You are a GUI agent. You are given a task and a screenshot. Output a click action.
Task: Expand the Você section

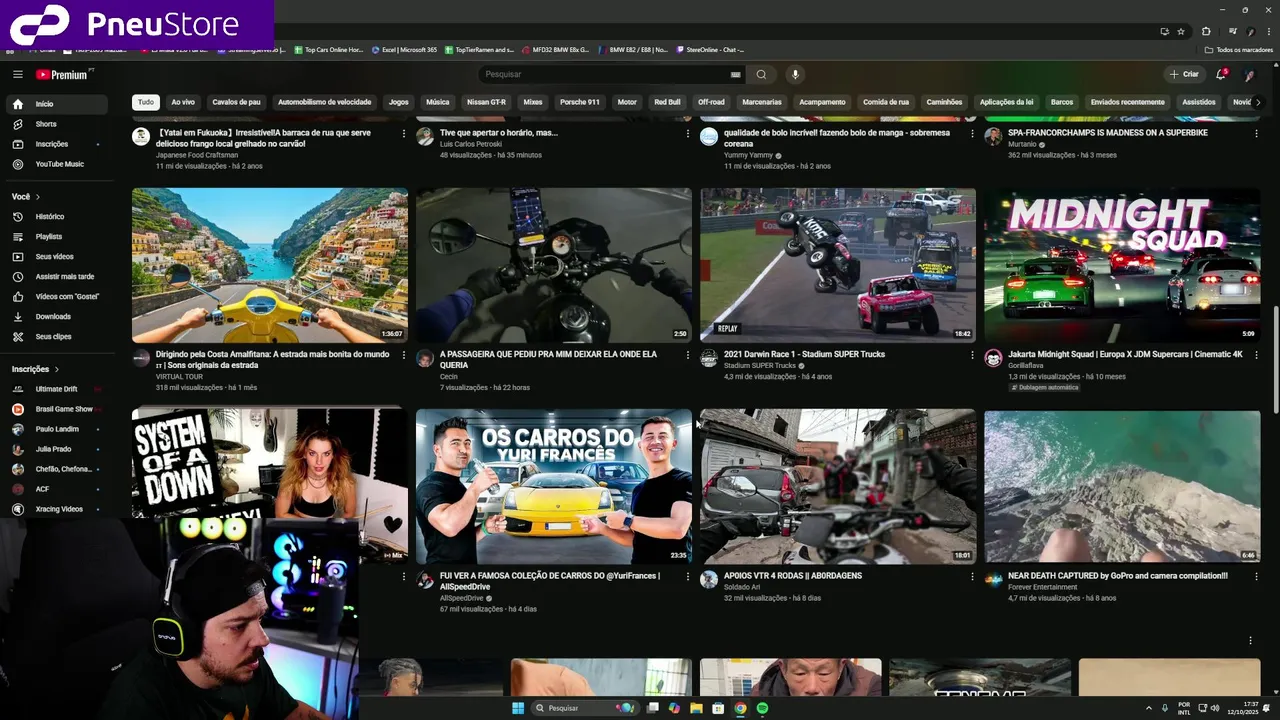25,196
